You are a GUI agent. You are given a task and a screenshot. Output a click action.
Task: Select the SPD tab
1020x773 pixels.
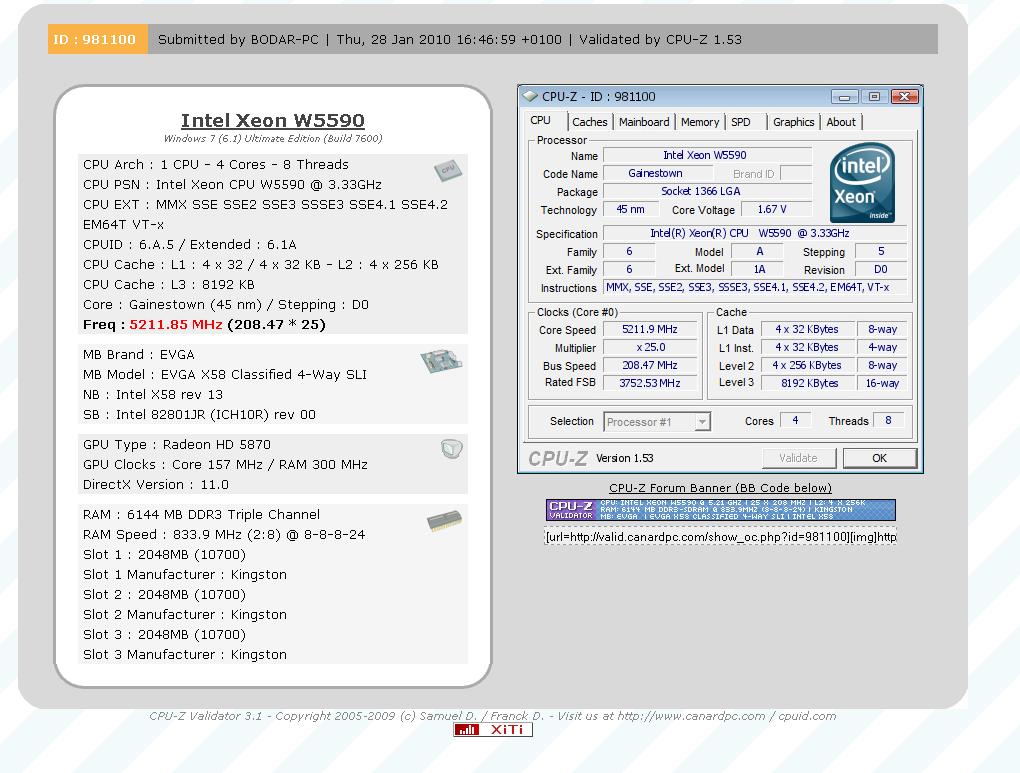(741, 122)
